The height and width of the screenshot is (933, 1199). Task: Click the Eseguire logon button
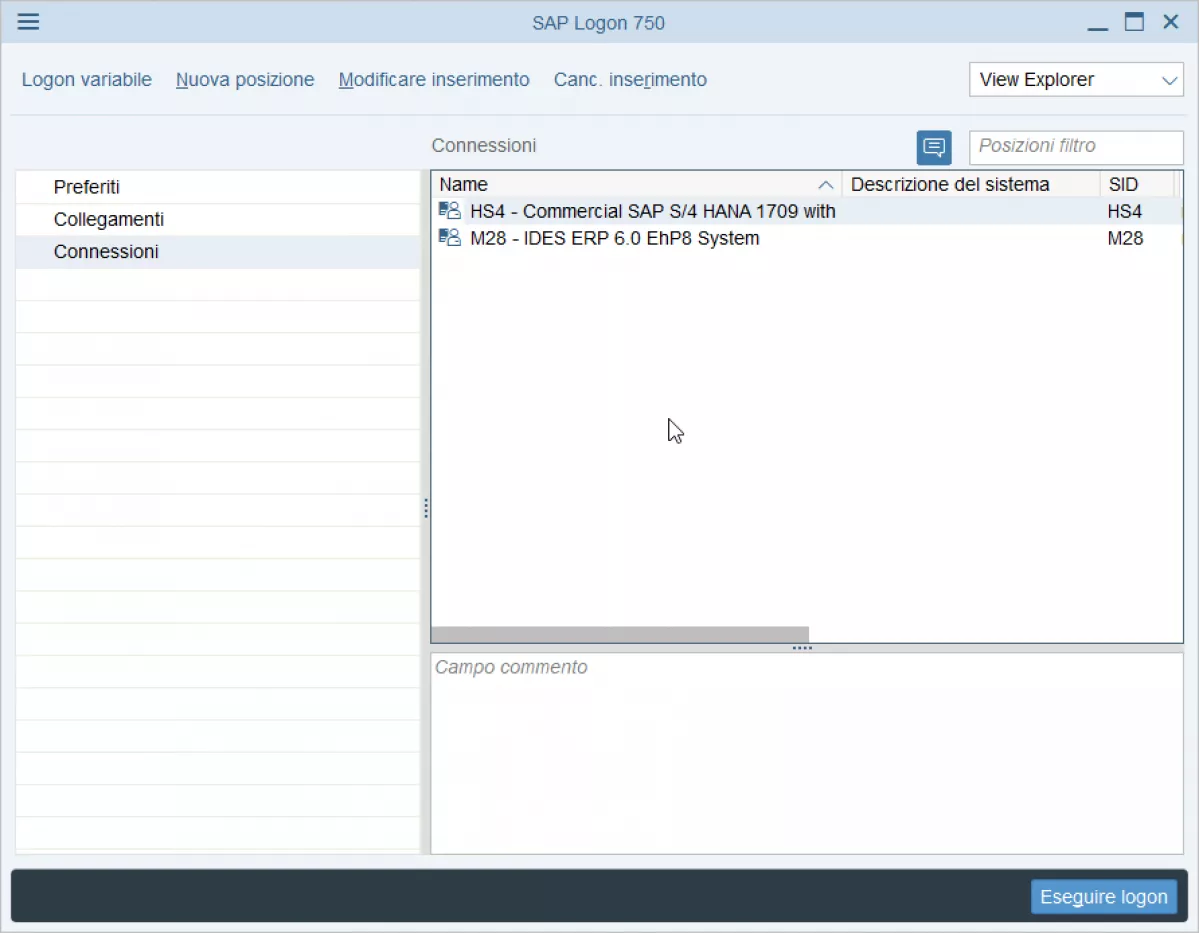(1103, 896)
